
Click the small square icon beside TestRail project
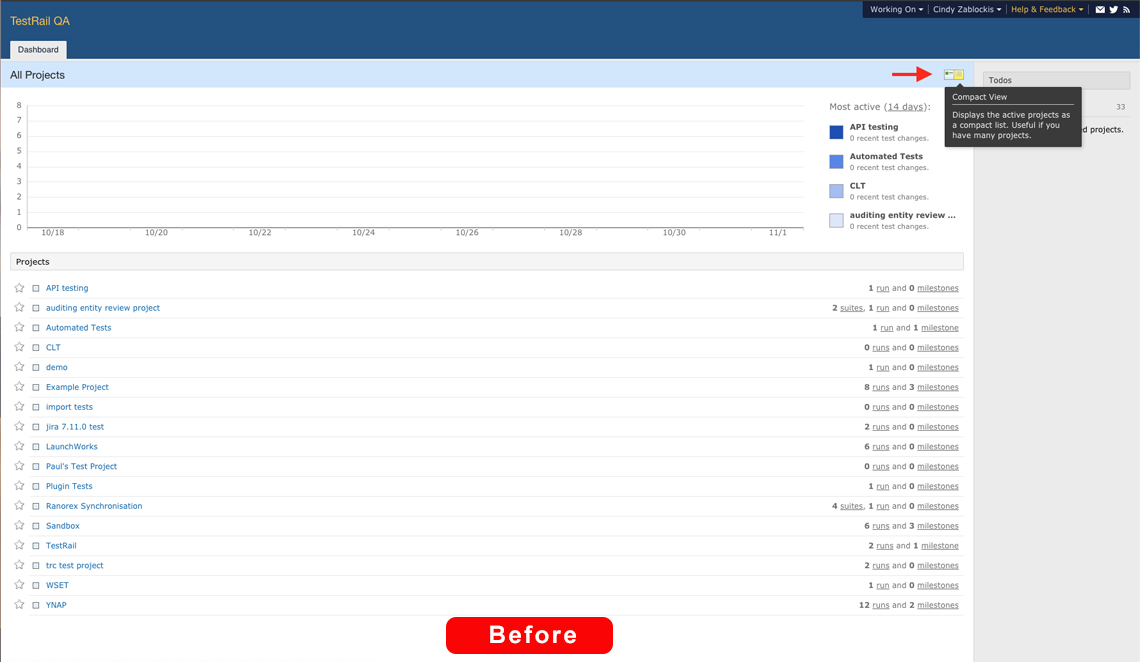click(36, 546)
